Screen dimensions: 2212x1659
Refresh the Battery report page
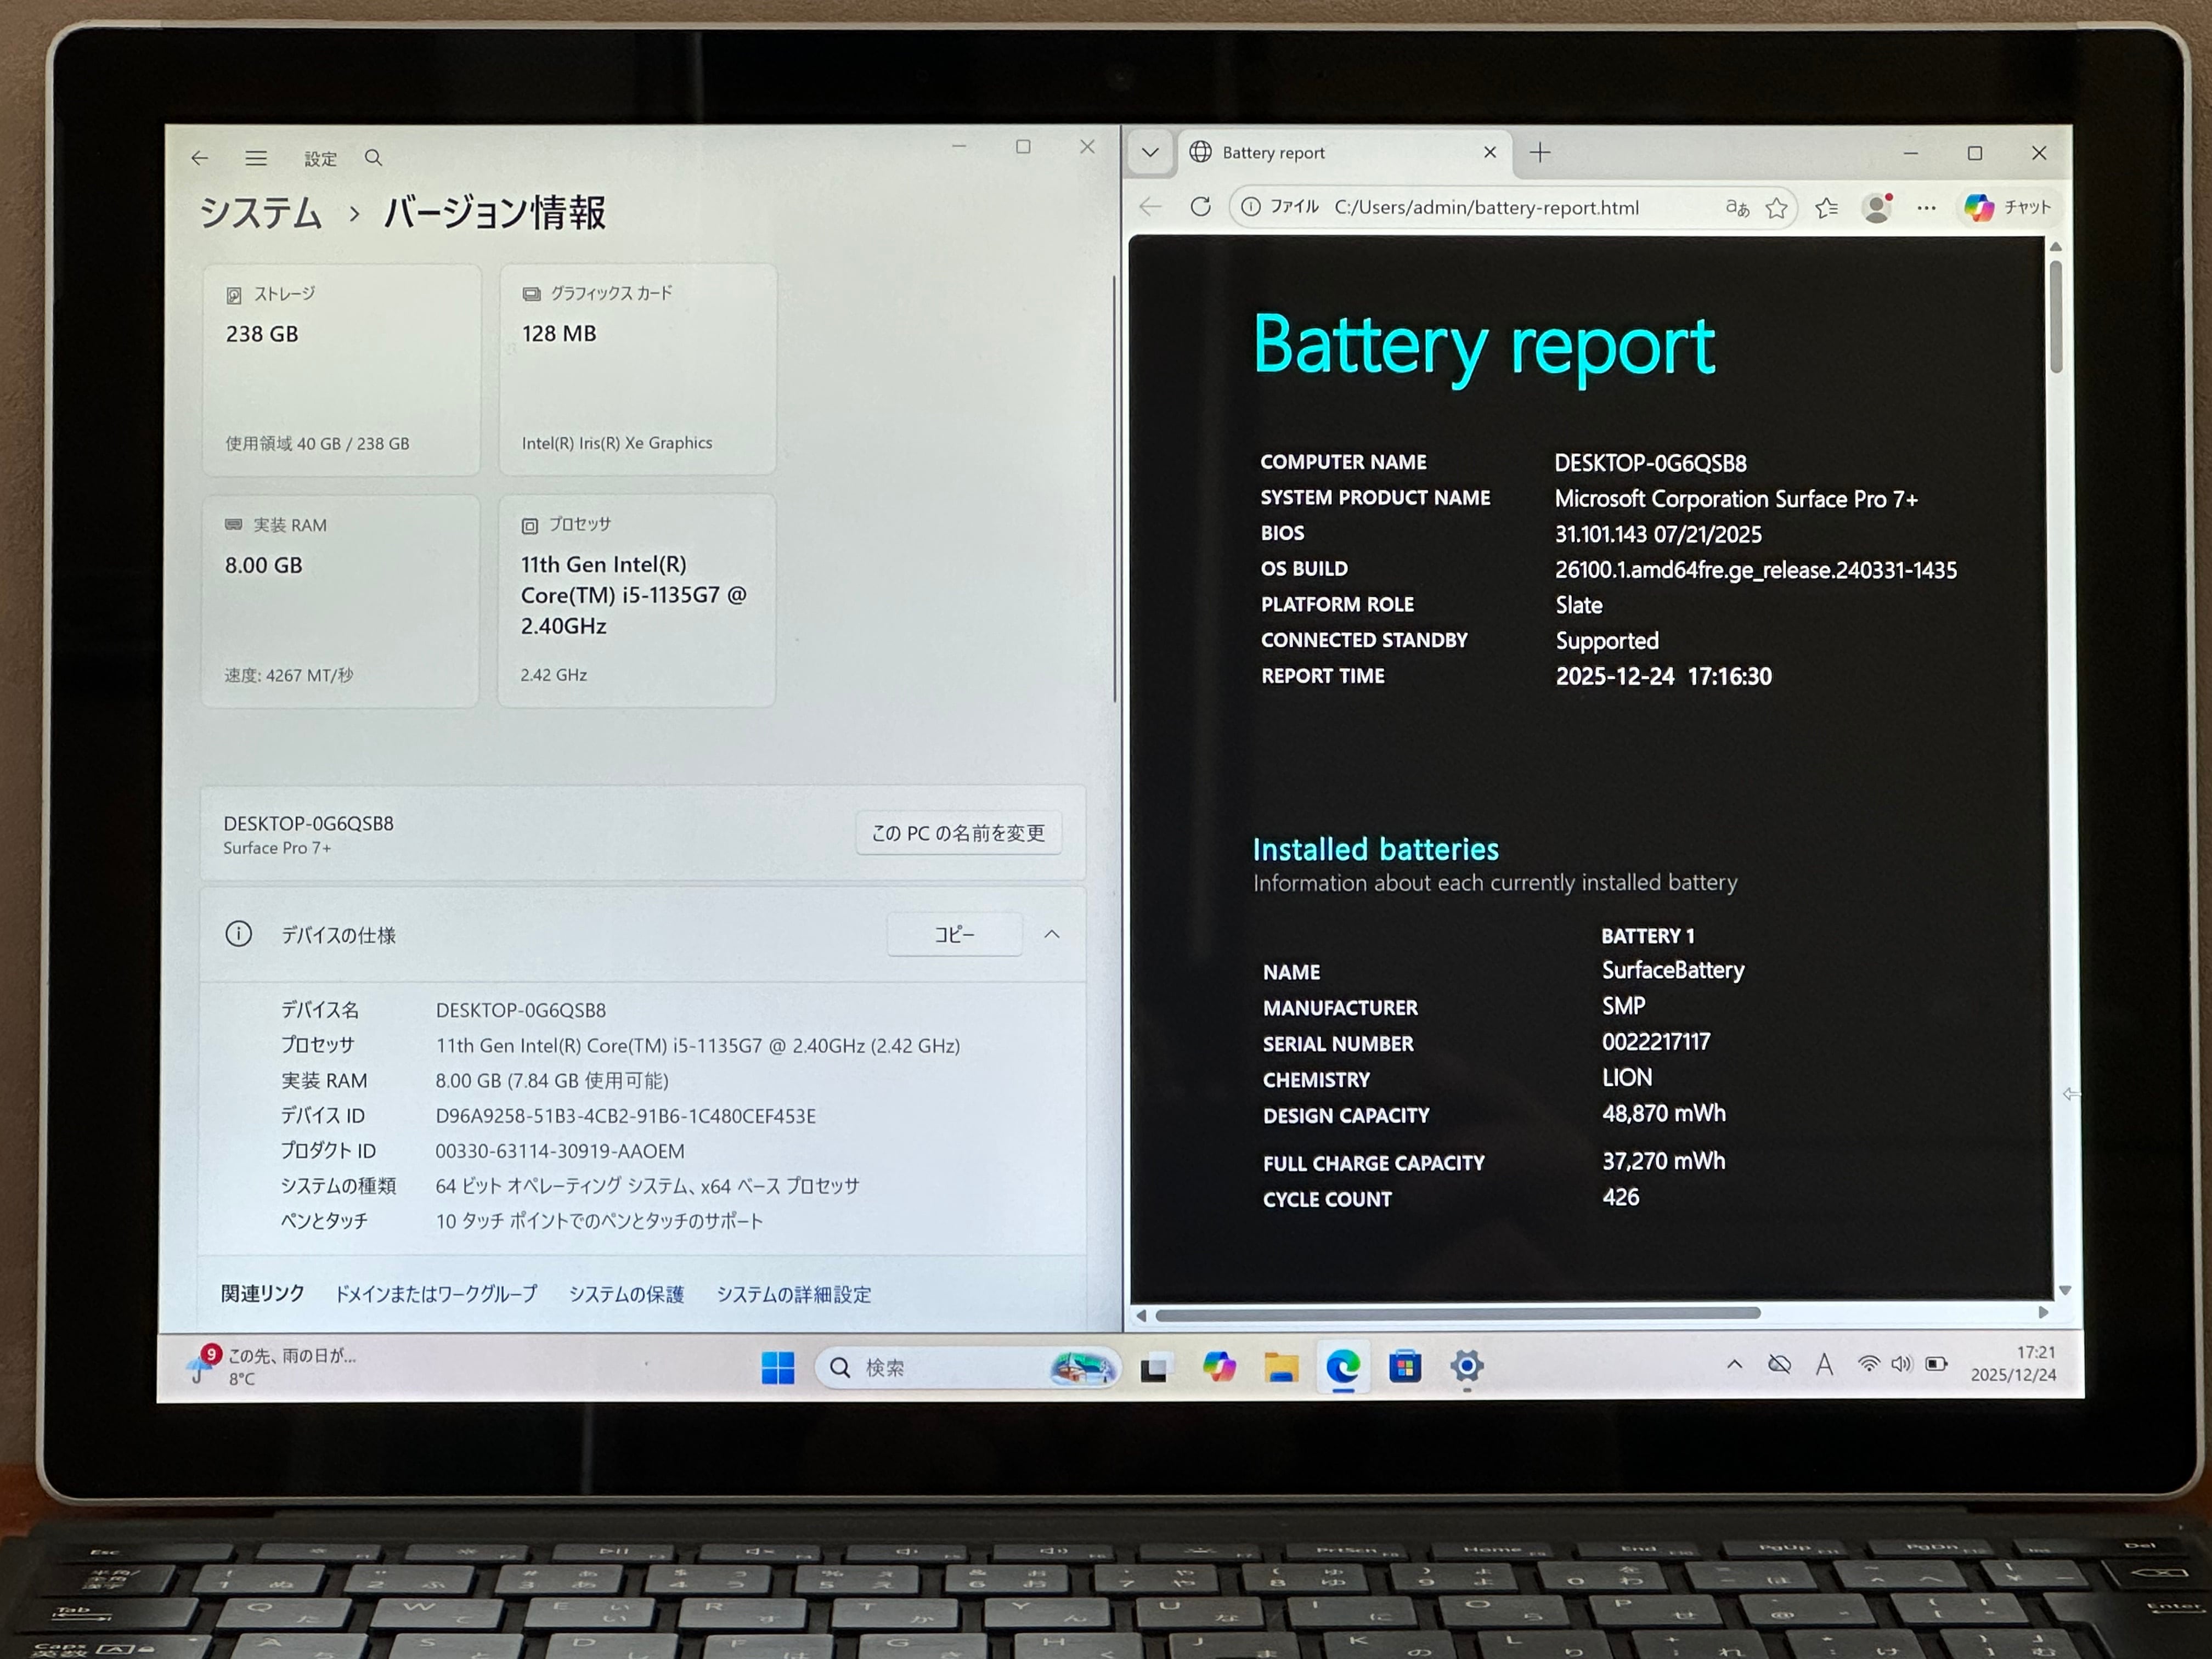(x=1201, y=207)
